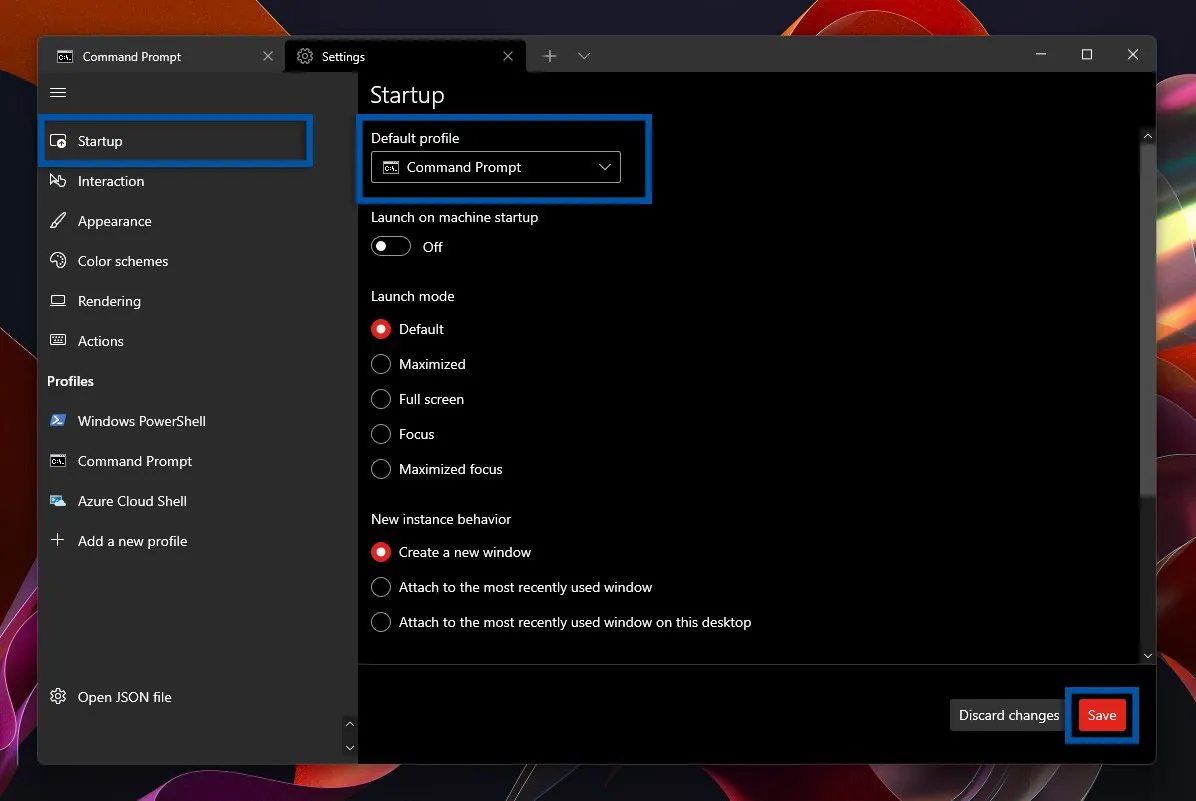Open the new tab options chevron

coord(583,56)
